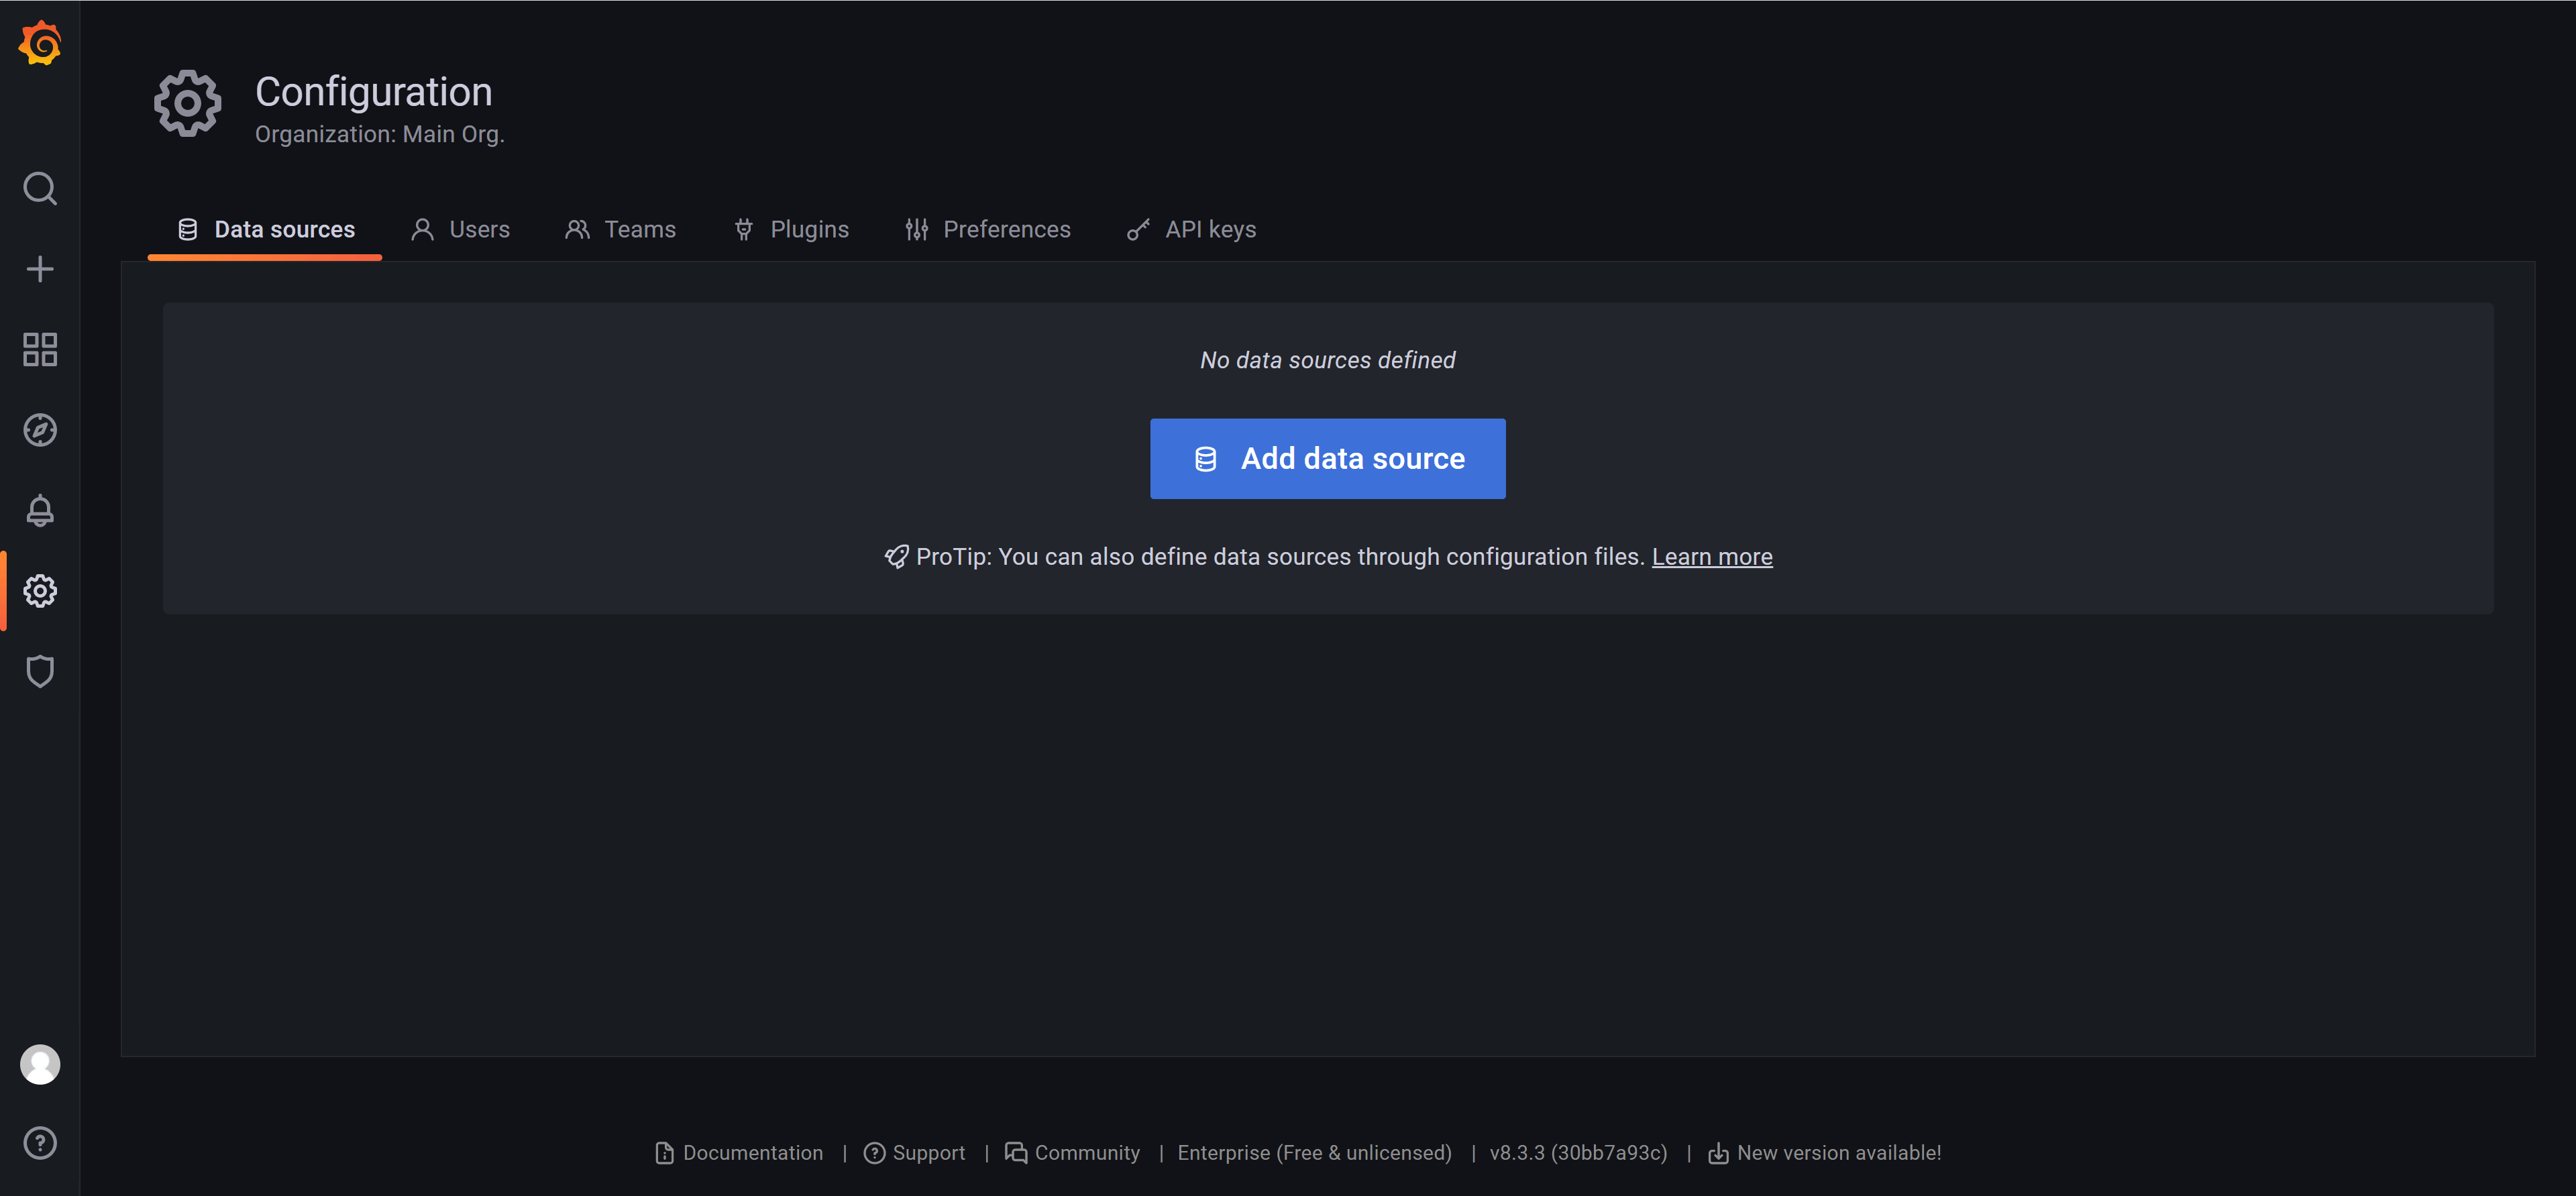Open the Server Admin shield icon
Image resolution: width=2576 pixels, height=1196 pixels.
40,671
